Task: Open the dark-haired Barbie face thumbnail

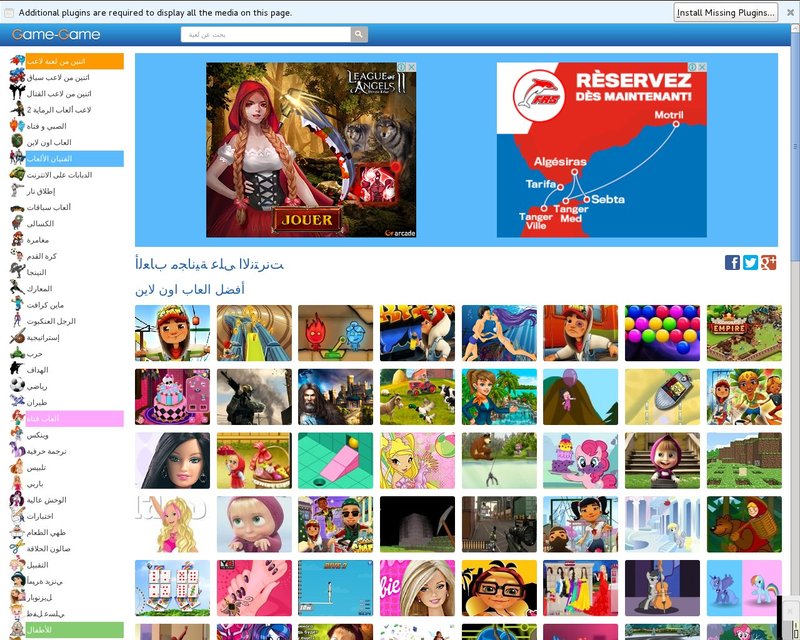Action: (172, 460)
